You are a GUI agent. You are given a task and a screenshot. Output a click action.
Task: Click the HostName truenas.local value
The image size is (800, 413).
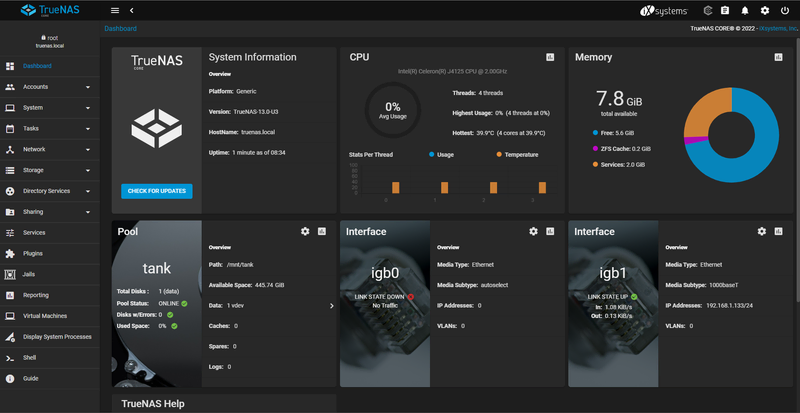pyautogui.click(x=258, y=132)
